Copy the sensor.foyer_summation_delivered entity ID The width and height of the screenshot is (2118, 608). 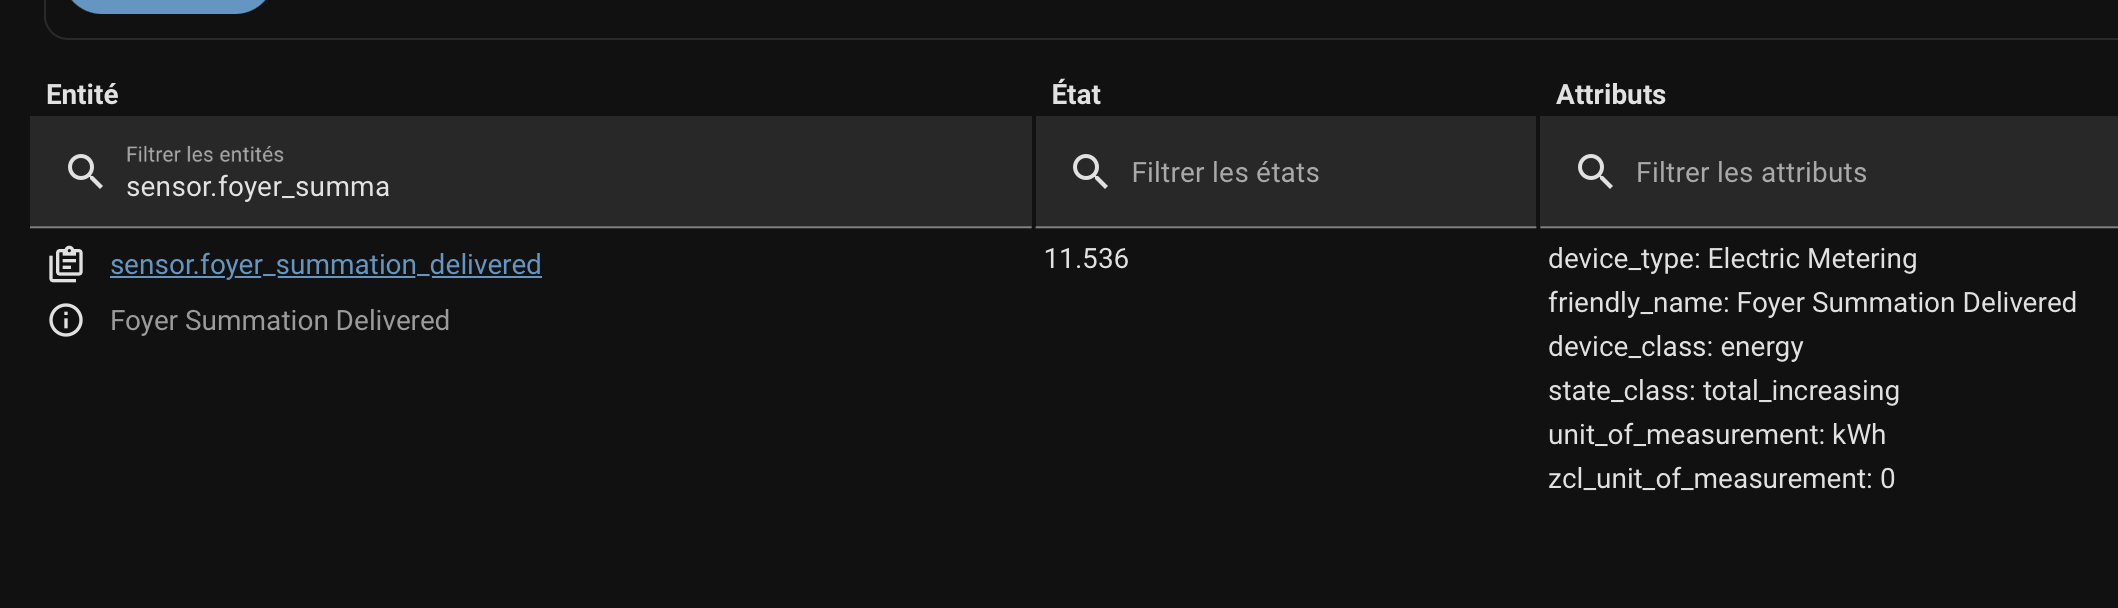pos(66,264)
